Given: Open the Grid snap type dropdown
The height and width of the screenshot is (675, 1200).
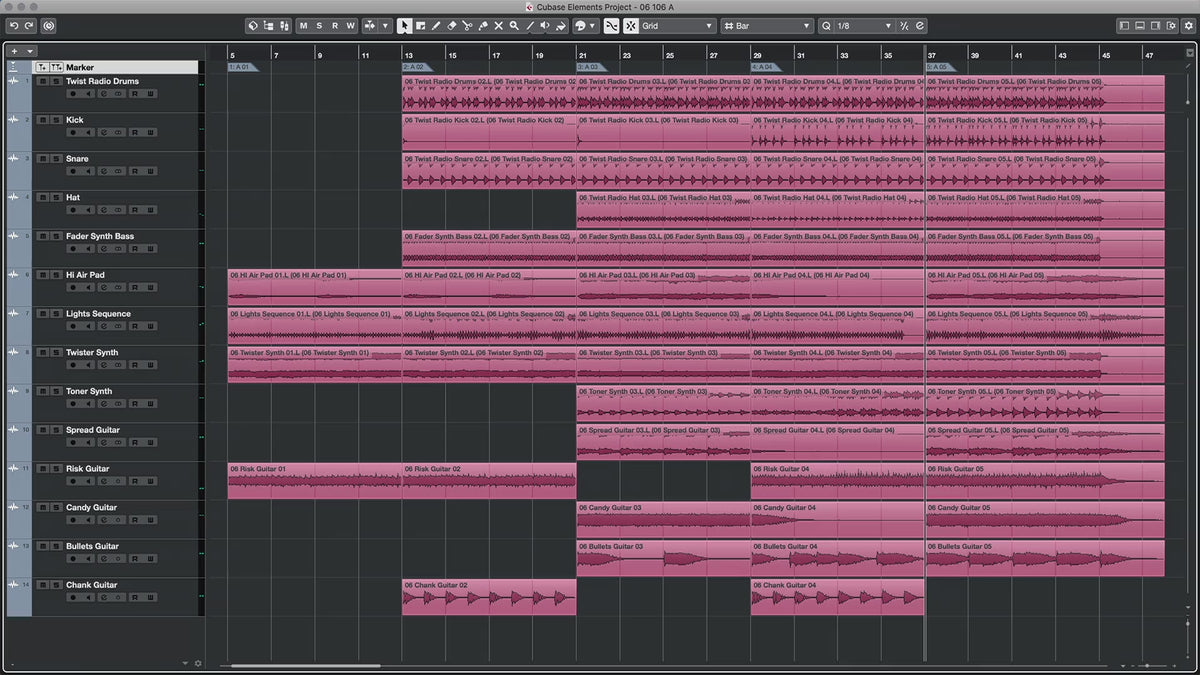Looking at the screenshot, I should [x=676, y=25].
